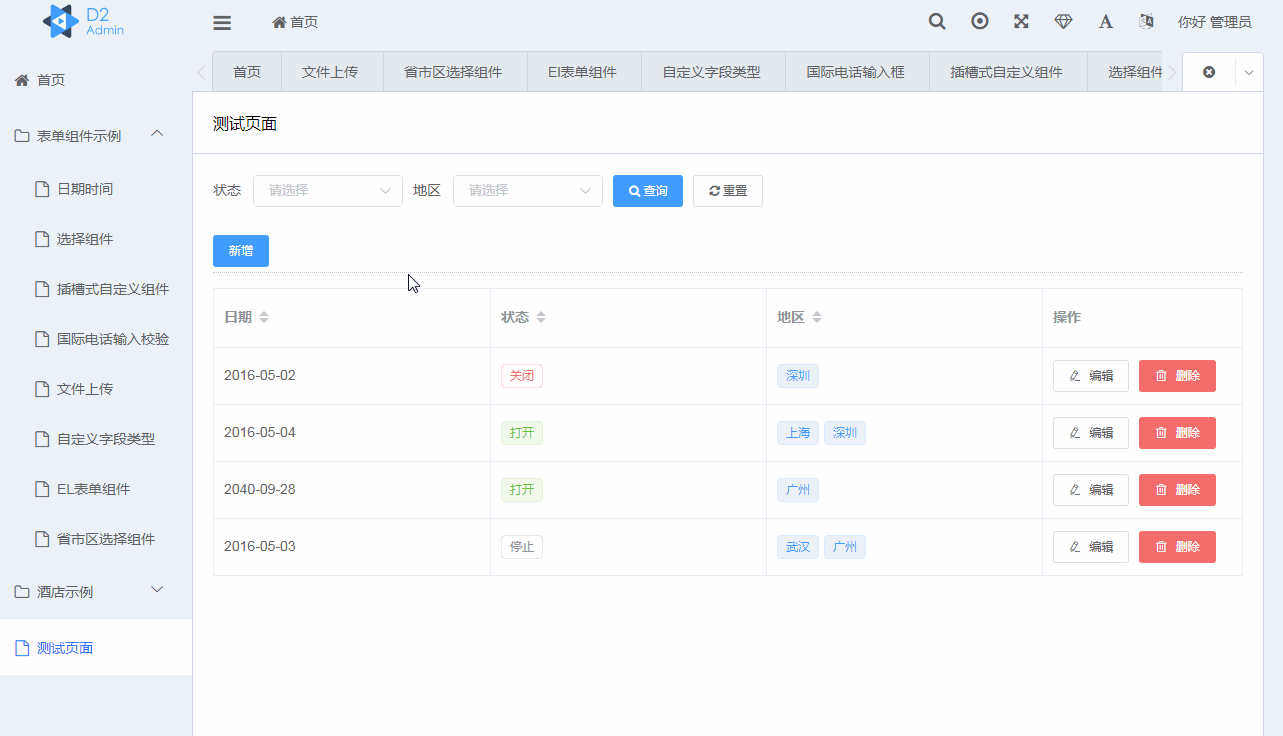The image size is (1283, 736).
Task: Open 省市区选择组件 in the sidebar
Action: point(96,539)
